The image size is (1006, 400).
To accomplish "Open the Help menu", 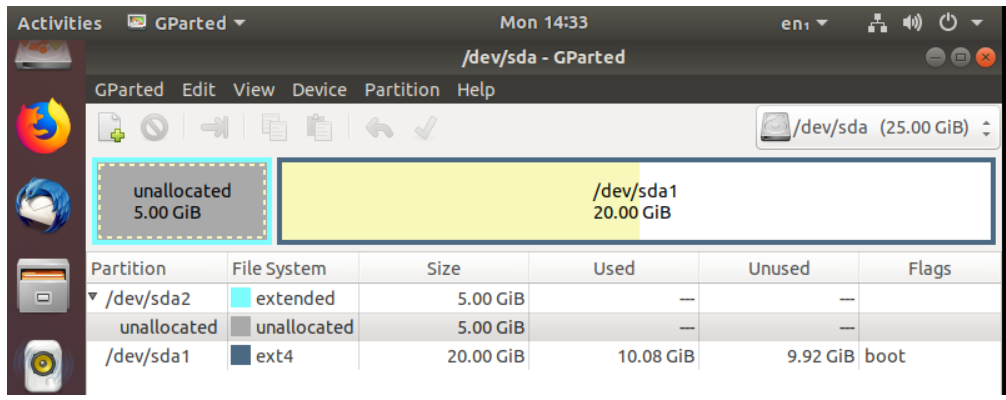I will (476, 90).
